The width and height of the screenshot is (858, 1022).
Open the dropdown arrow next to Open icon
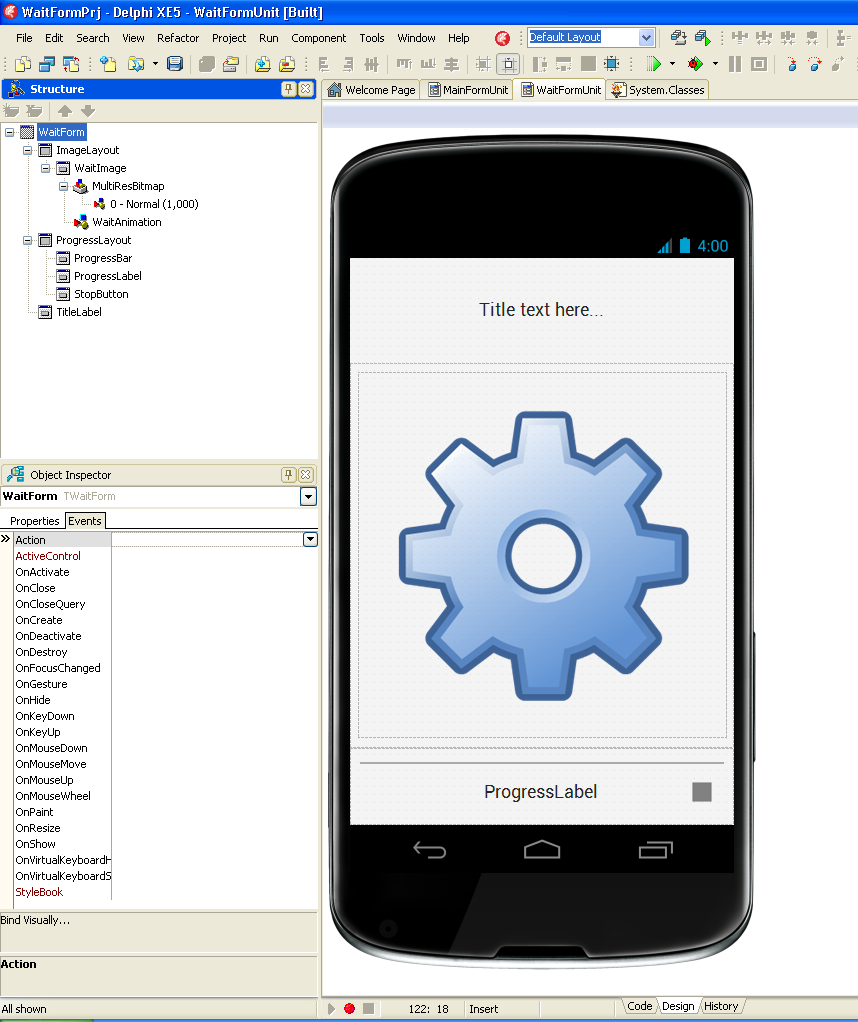(x=155, y=64)
